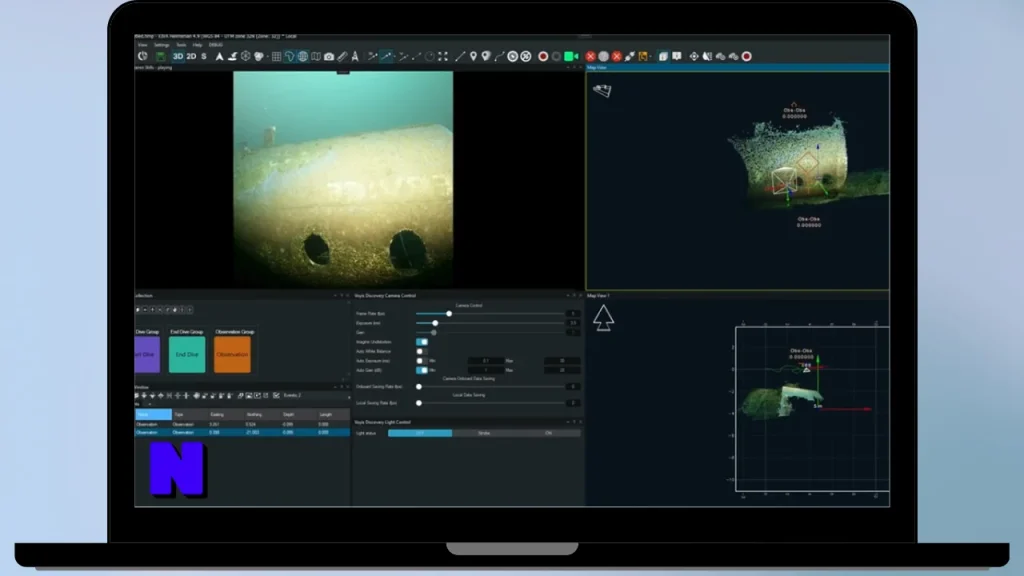Take a snapshot with camera icon

click(329, 57)
